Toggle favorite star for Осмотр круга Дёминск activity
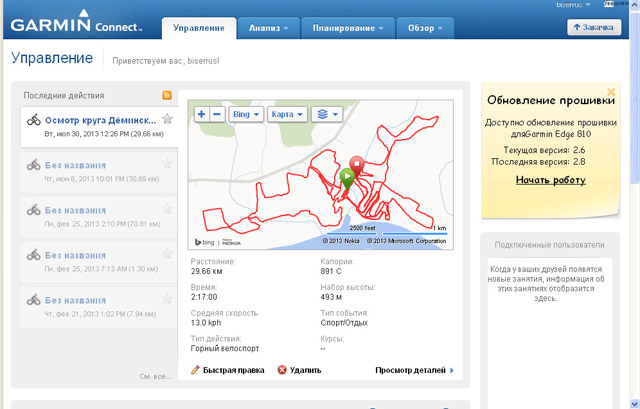 167,119
